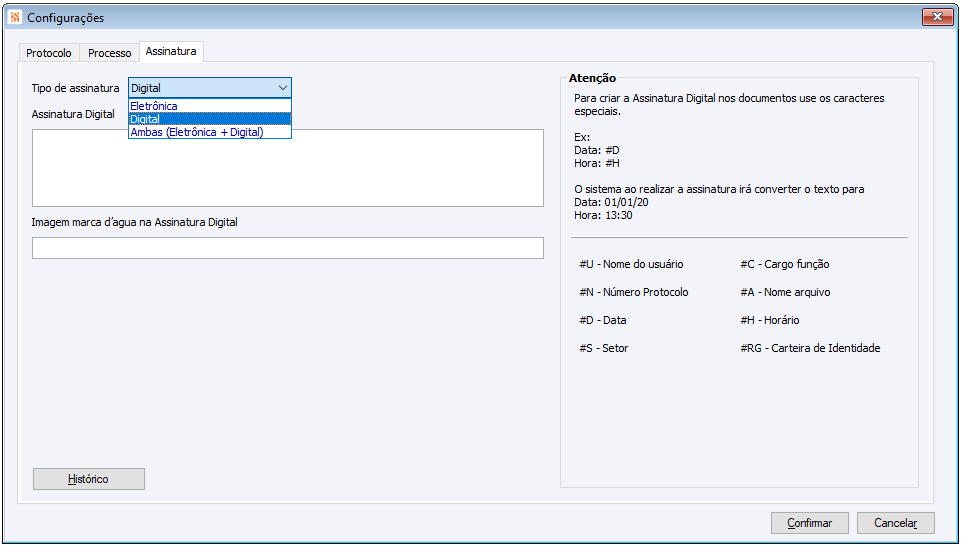Click the #N - Número Protocolo entry
Image resolution: width=961 pixels, height=546 pixels.
634,292
